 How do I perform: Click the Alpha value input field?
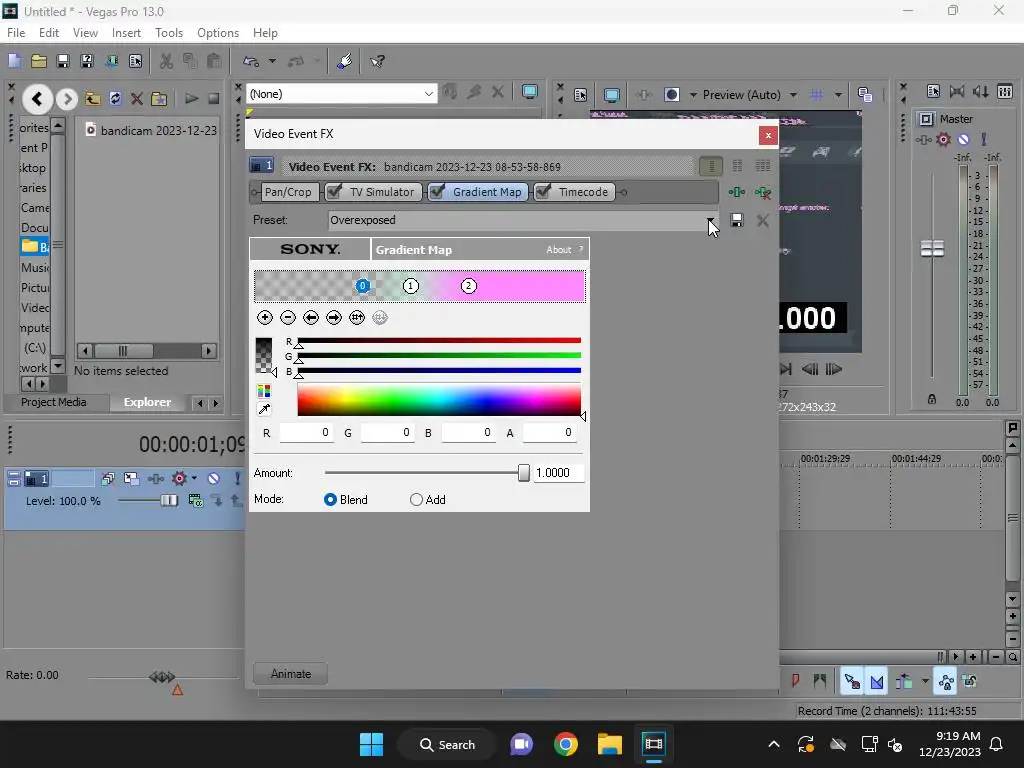[549, 432]
